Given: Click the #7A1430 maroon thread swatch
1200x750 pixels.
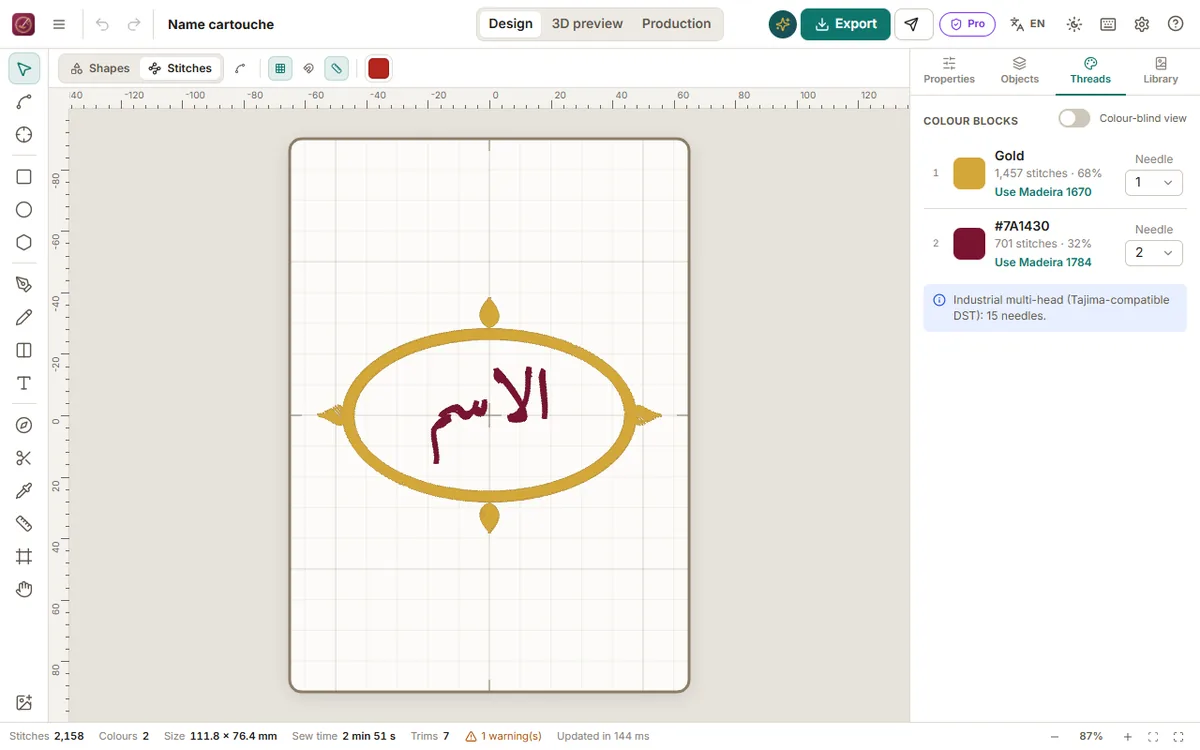Looking at the screenshot, I should tap(969, 243).
